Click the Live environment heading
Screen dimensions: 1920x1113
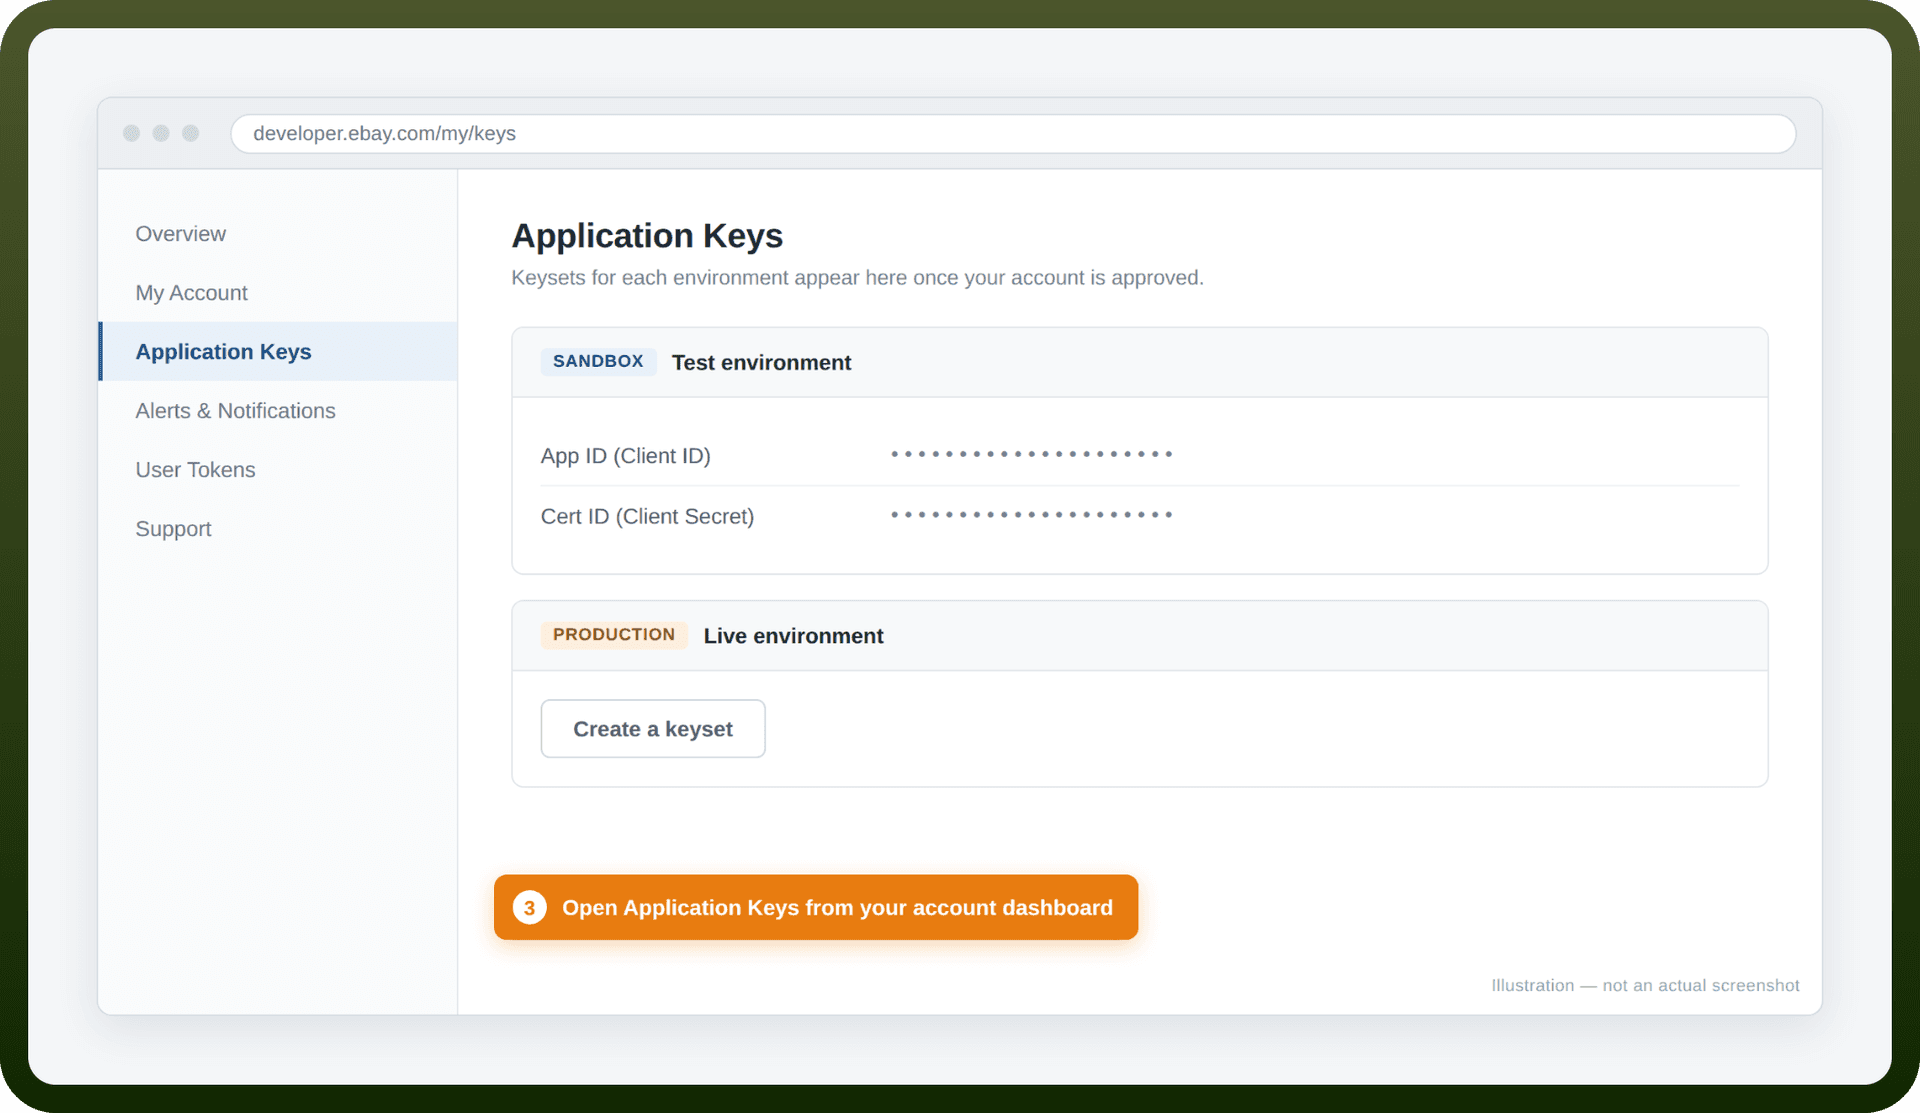coord(793,636)
